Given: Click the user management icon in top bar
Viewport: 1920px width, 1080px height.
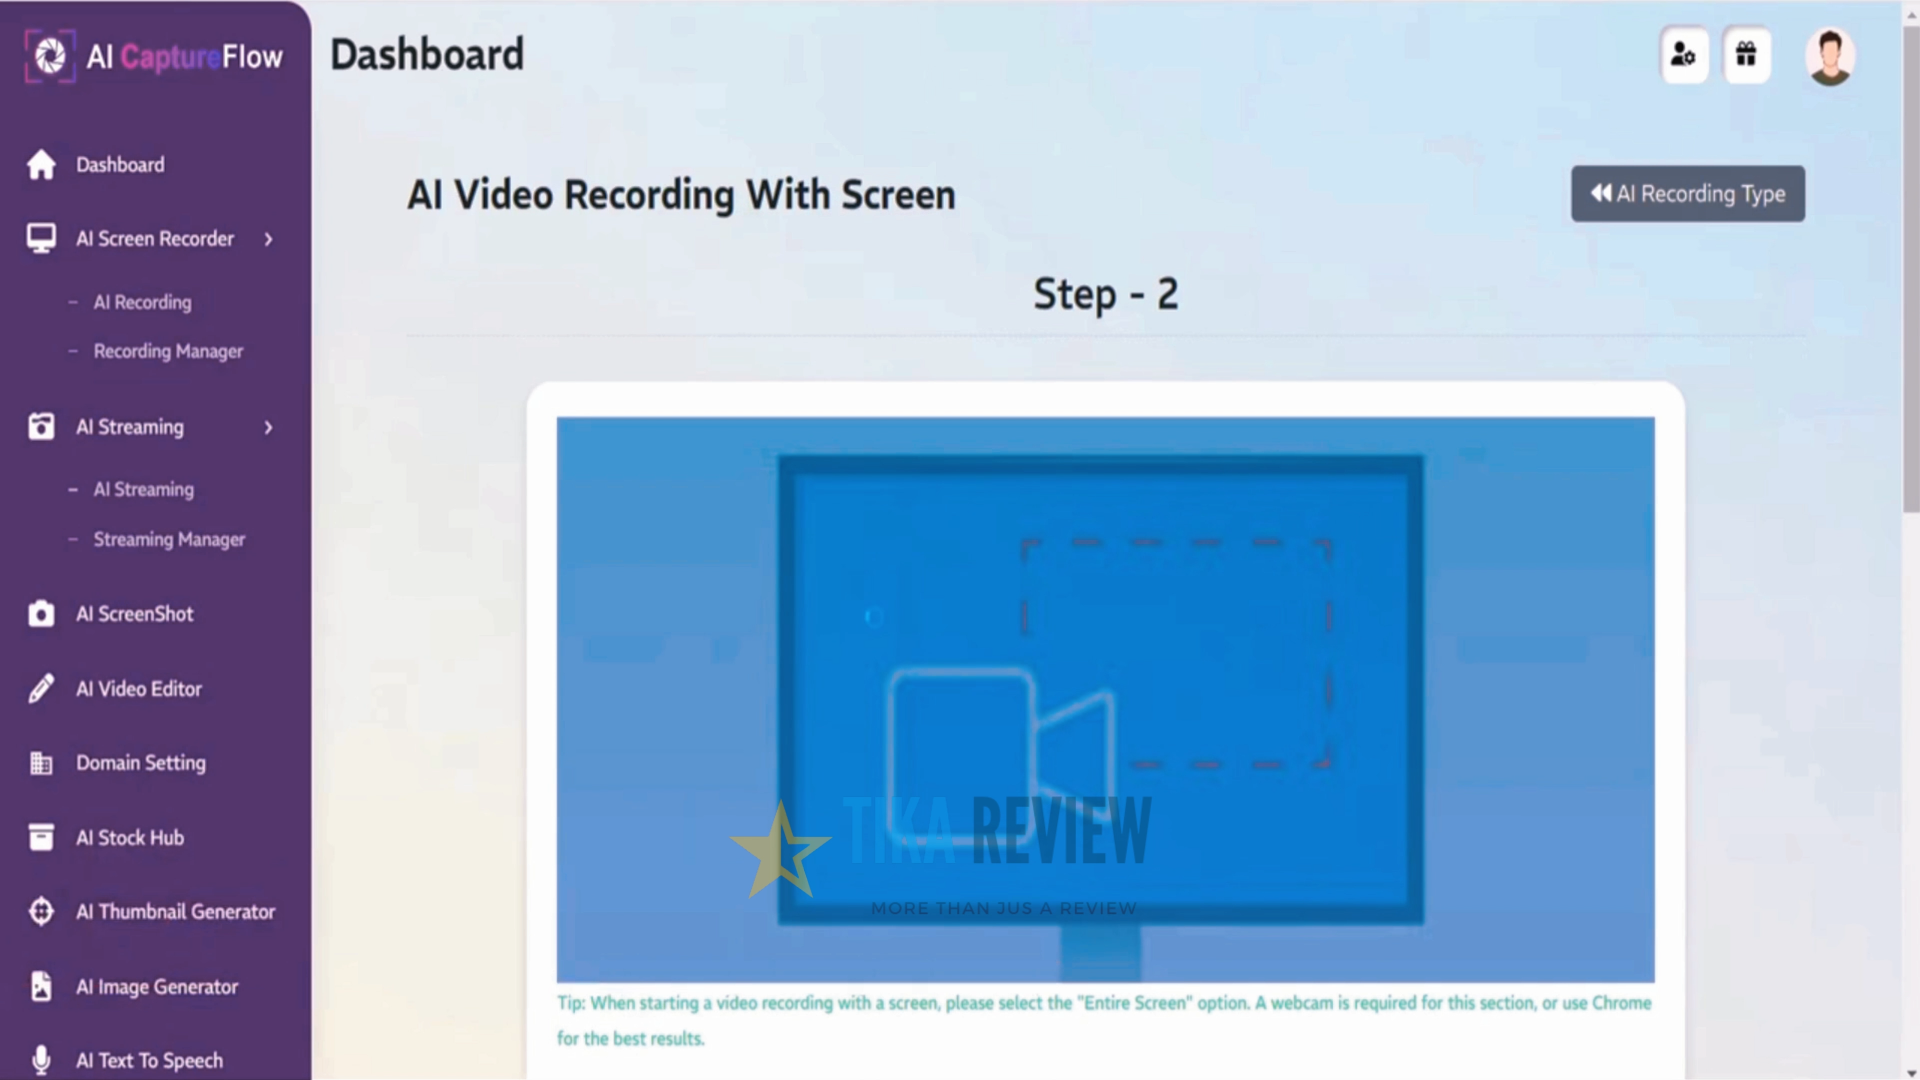Looking at the screenshot, I should click(1684, 55).
